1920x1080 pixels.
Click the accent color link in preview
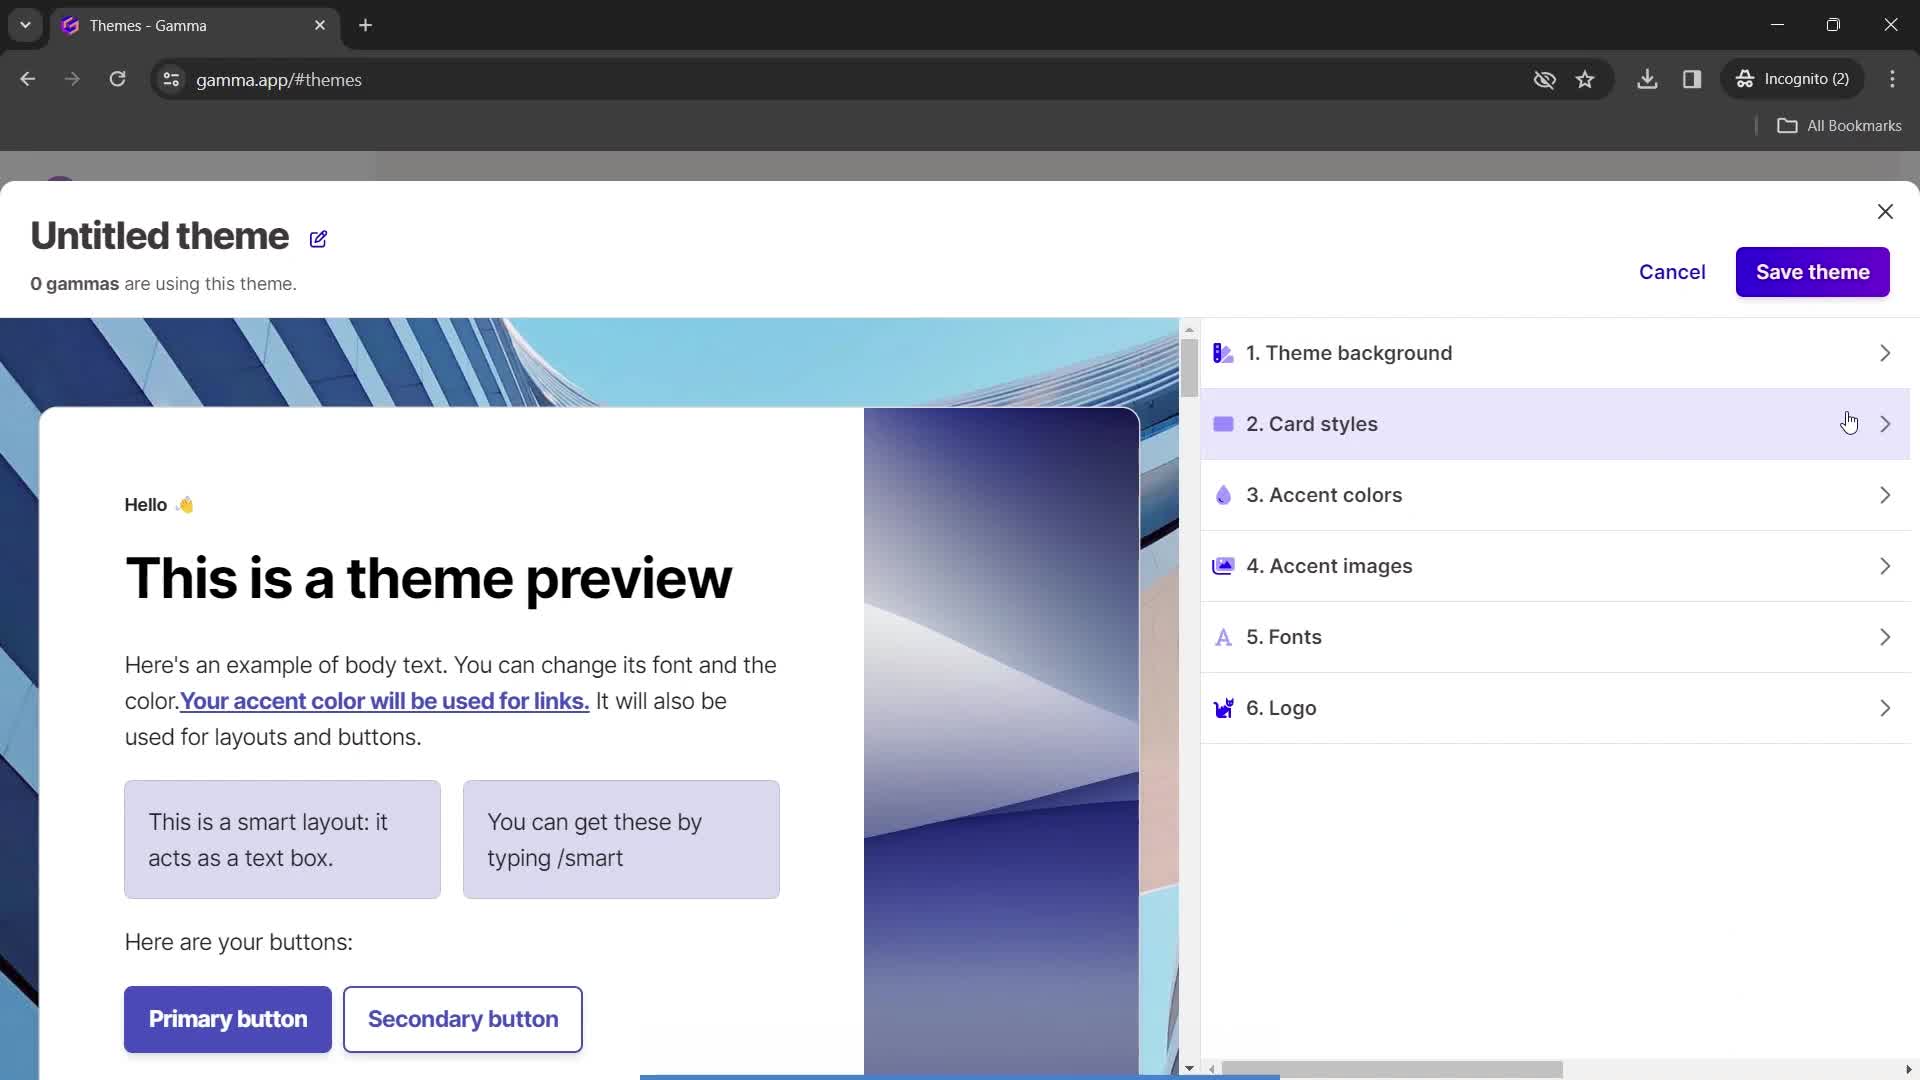pyautogui.click(x=385, y=700)
